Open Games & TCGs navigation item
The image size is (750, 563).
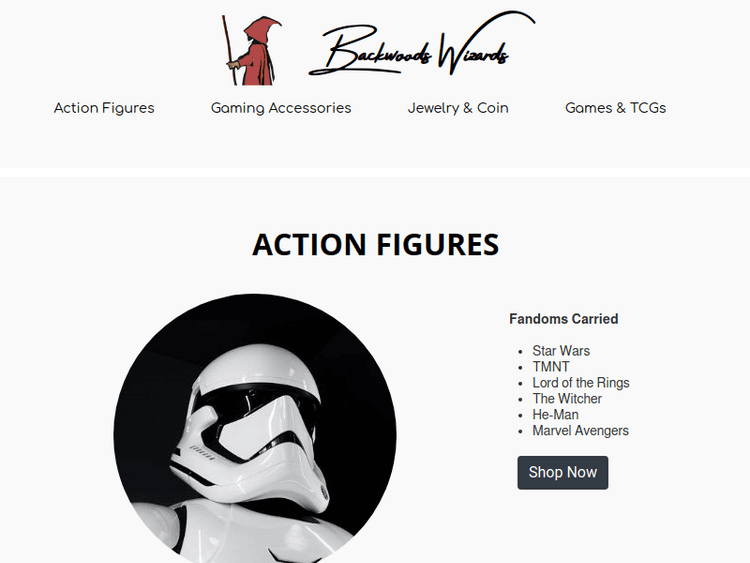coord(615,108)
